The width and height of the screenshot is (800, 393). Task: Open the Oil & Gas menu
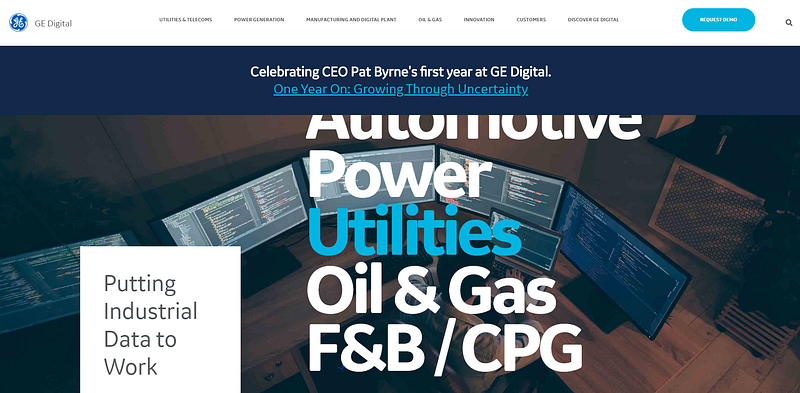click(430, 20)
